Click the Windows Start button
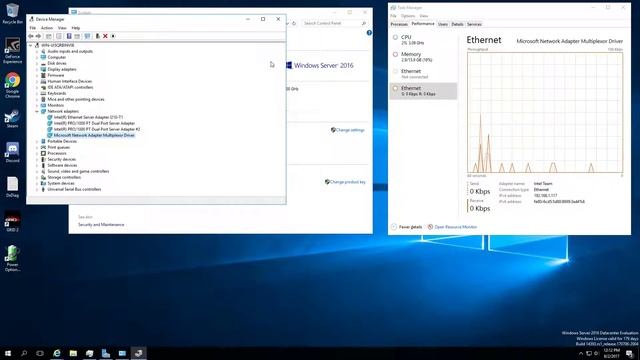The image size is (640, 360). pos(8,353)
